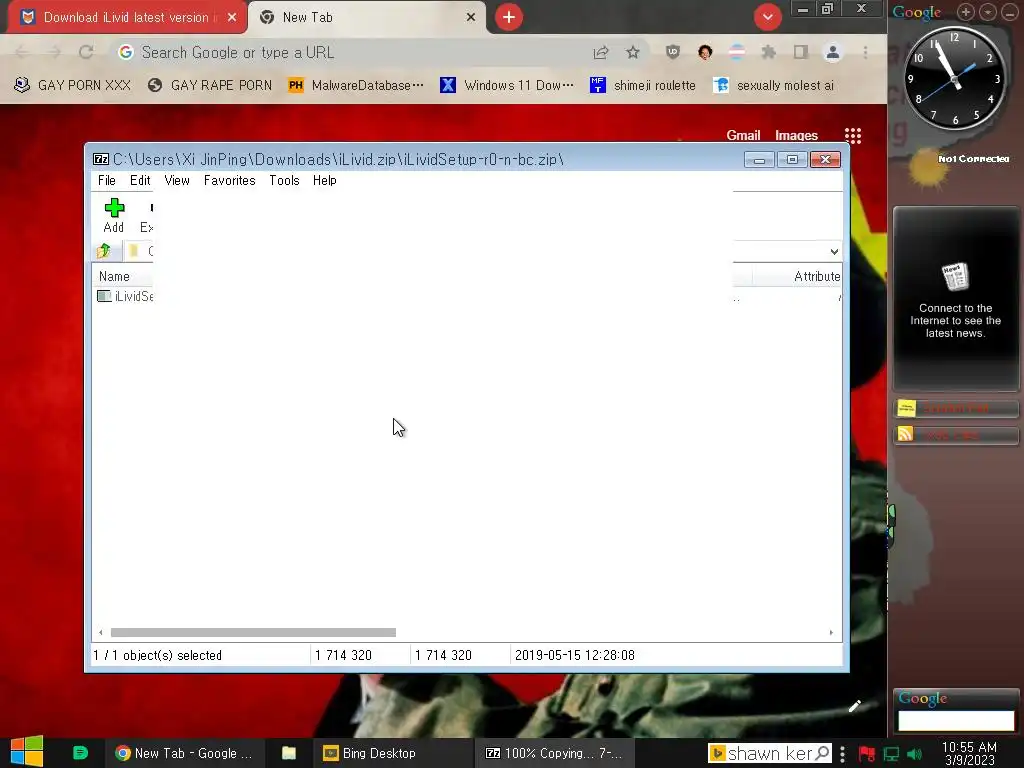The height and width of the screenshot is (768, 1024).
Task: Click the Google sidebar add gadget plus button
Action: pos(965,12)
